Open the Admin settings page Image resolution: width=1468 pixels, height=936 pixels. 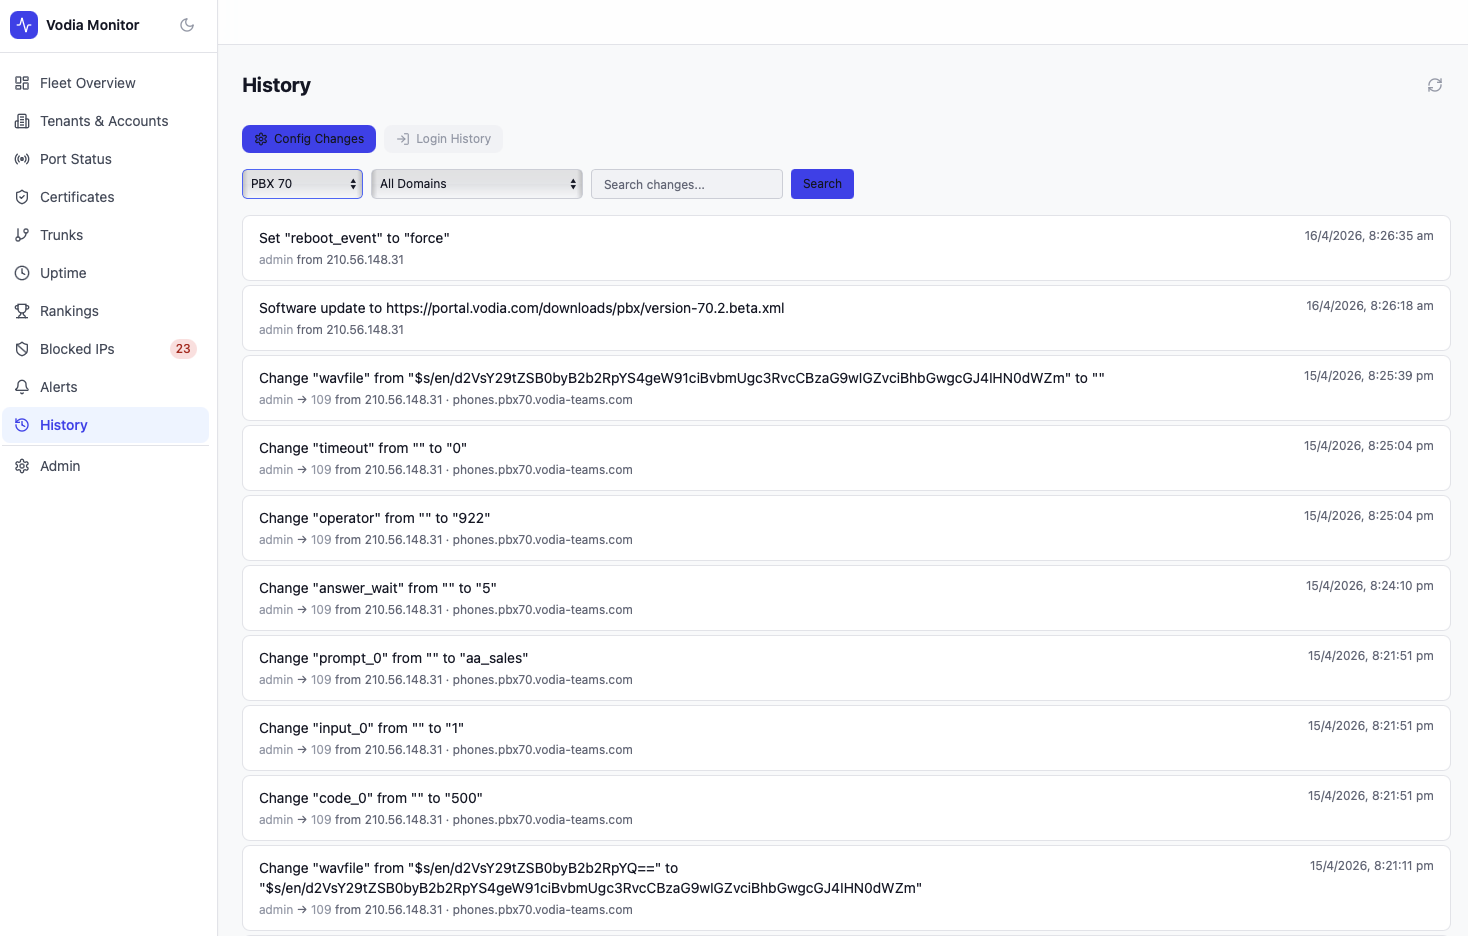60,466
